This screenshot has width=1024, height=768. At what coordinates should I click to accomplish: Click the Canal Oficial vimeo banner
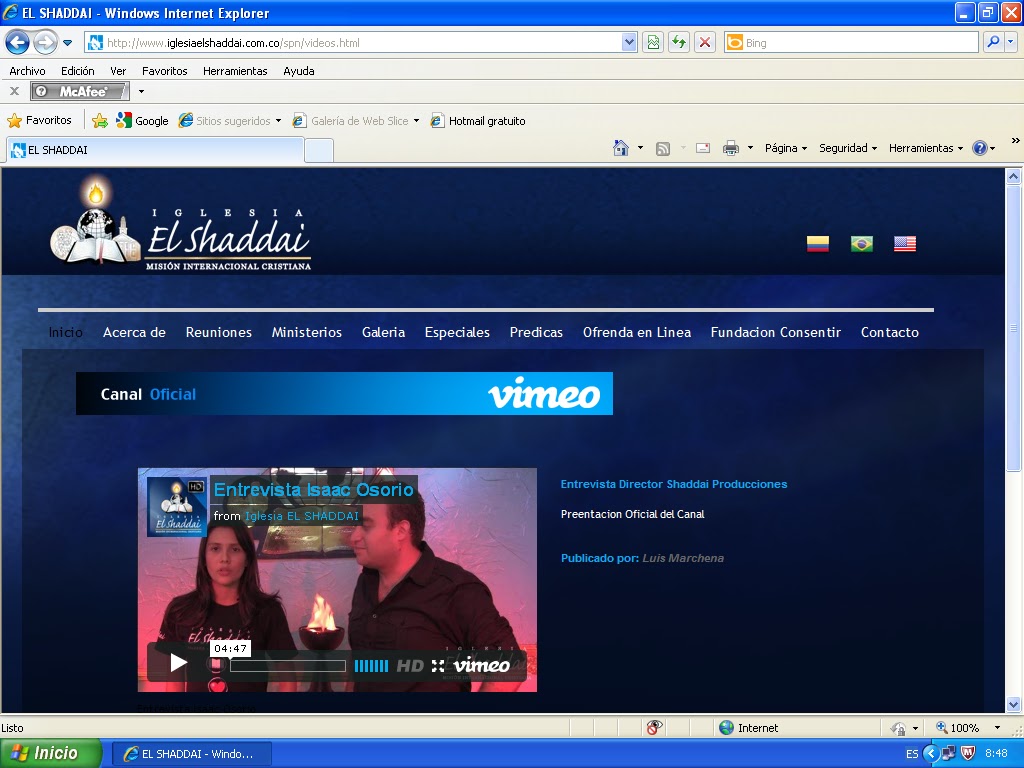(x=344, y=394)
